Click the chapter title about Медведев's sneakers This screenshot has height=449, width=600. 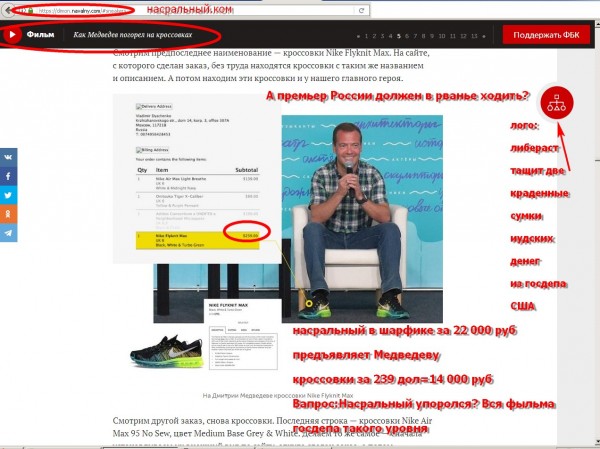(x=132, y=35)
